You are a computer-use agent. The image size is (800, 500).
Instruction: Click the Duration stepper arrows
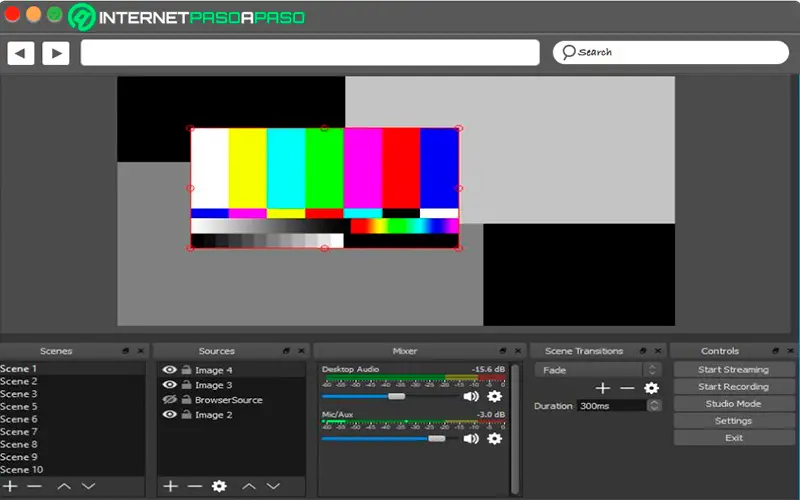point(654,406)
